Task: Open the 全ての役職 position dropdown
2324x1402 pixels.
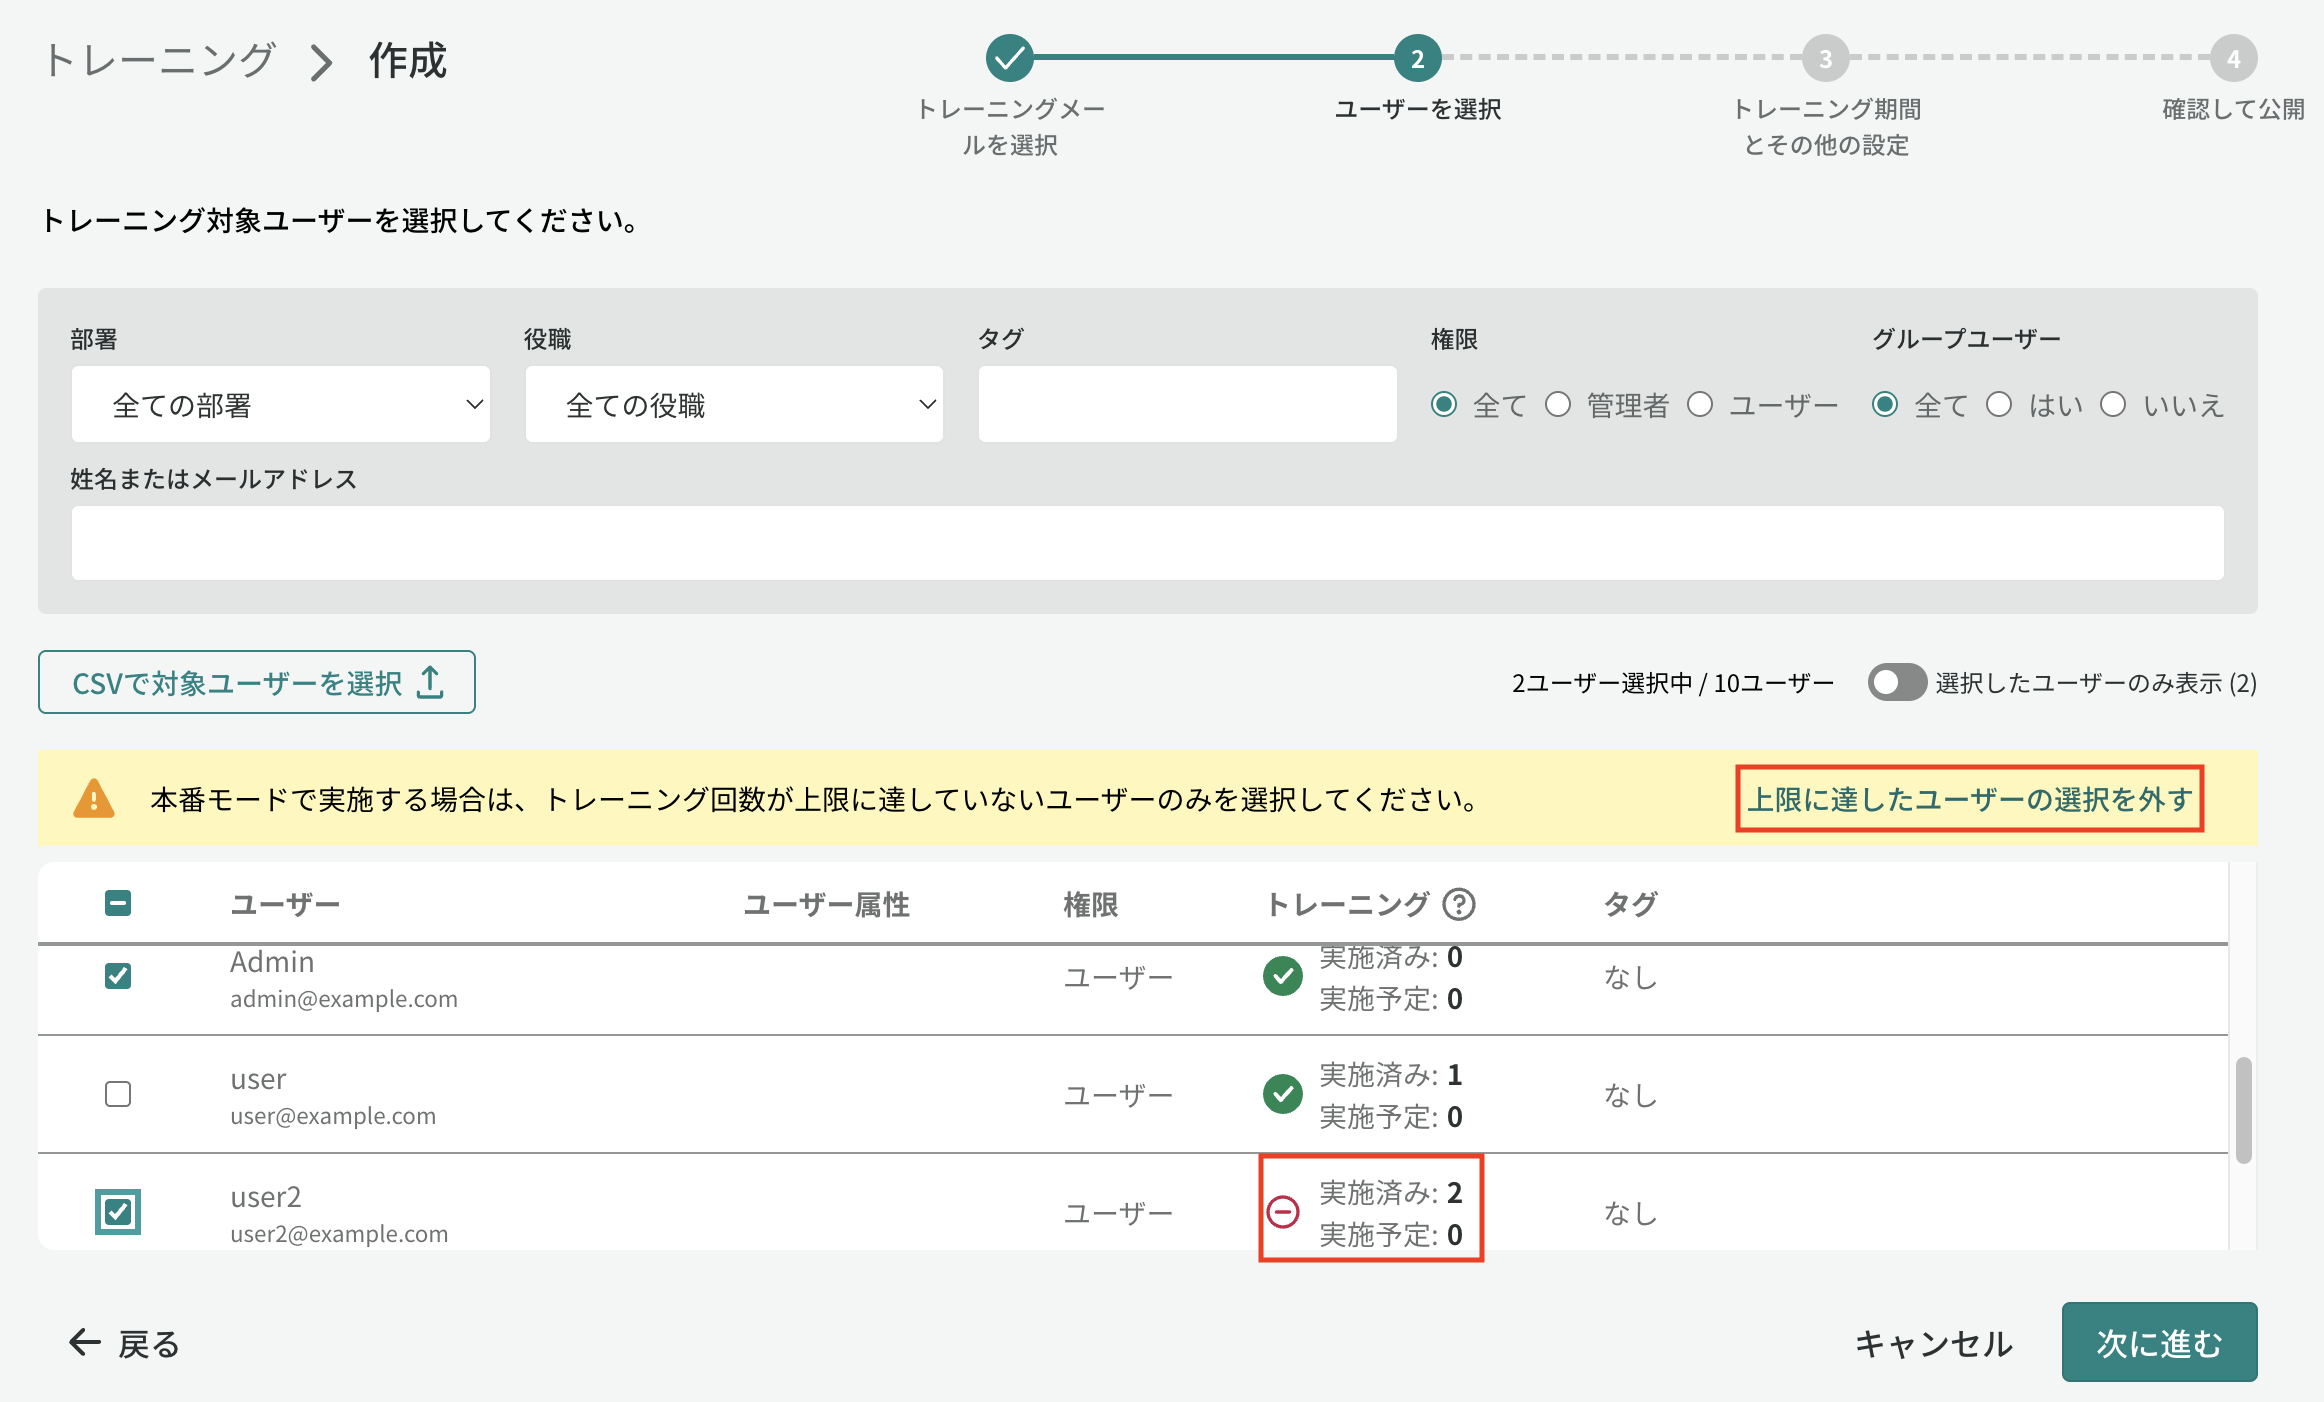Action: (x=734, y=404)
